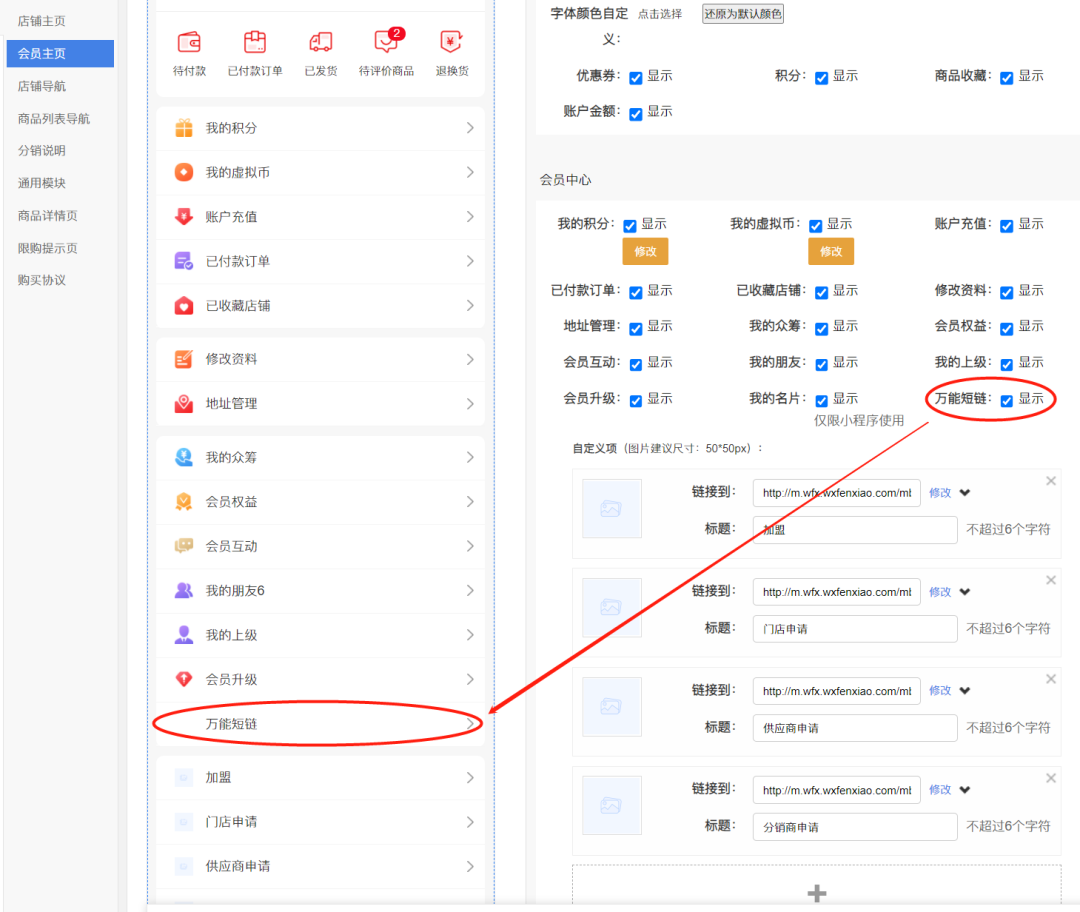Toggle the 积分 显示 checkbox
Viewport: 1080px width, 912px height.
coord(821,78)
